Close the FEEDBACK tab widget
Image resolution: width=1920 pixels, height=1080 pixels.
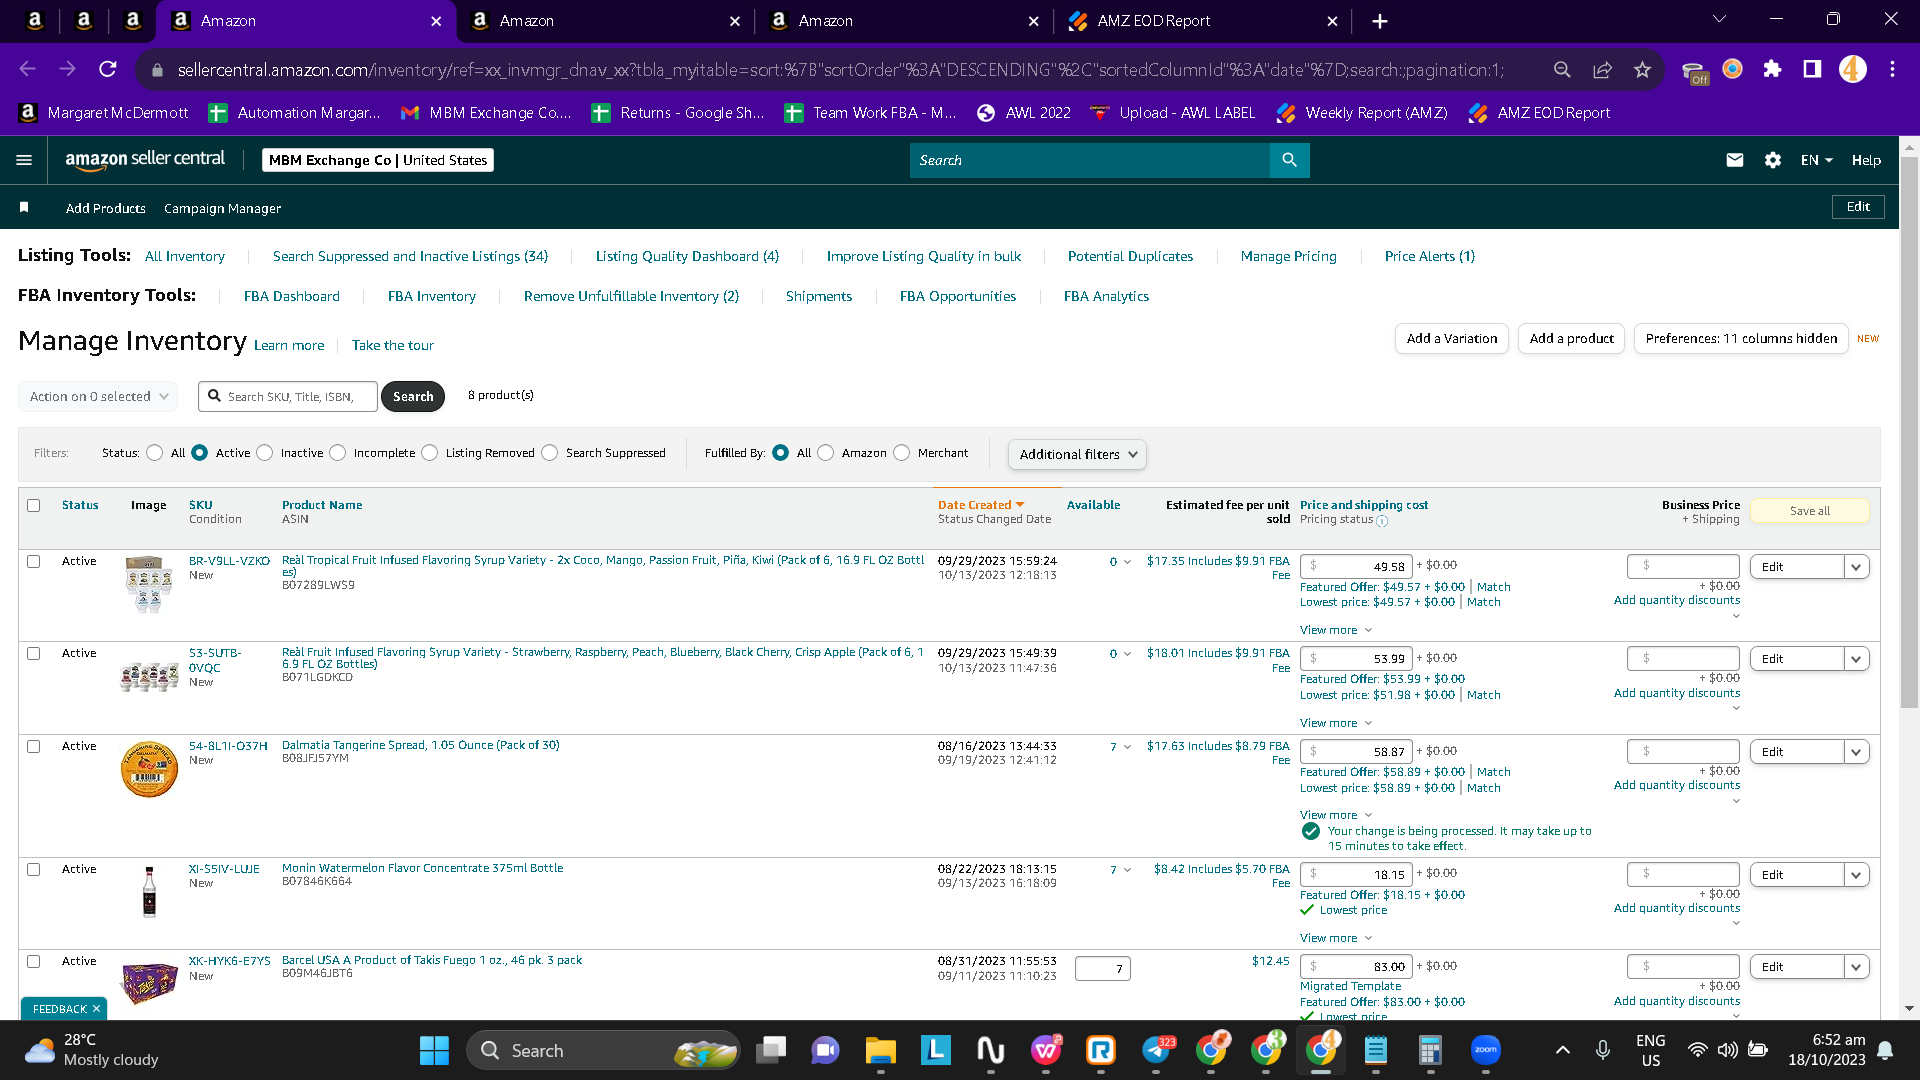point(96,1010)
